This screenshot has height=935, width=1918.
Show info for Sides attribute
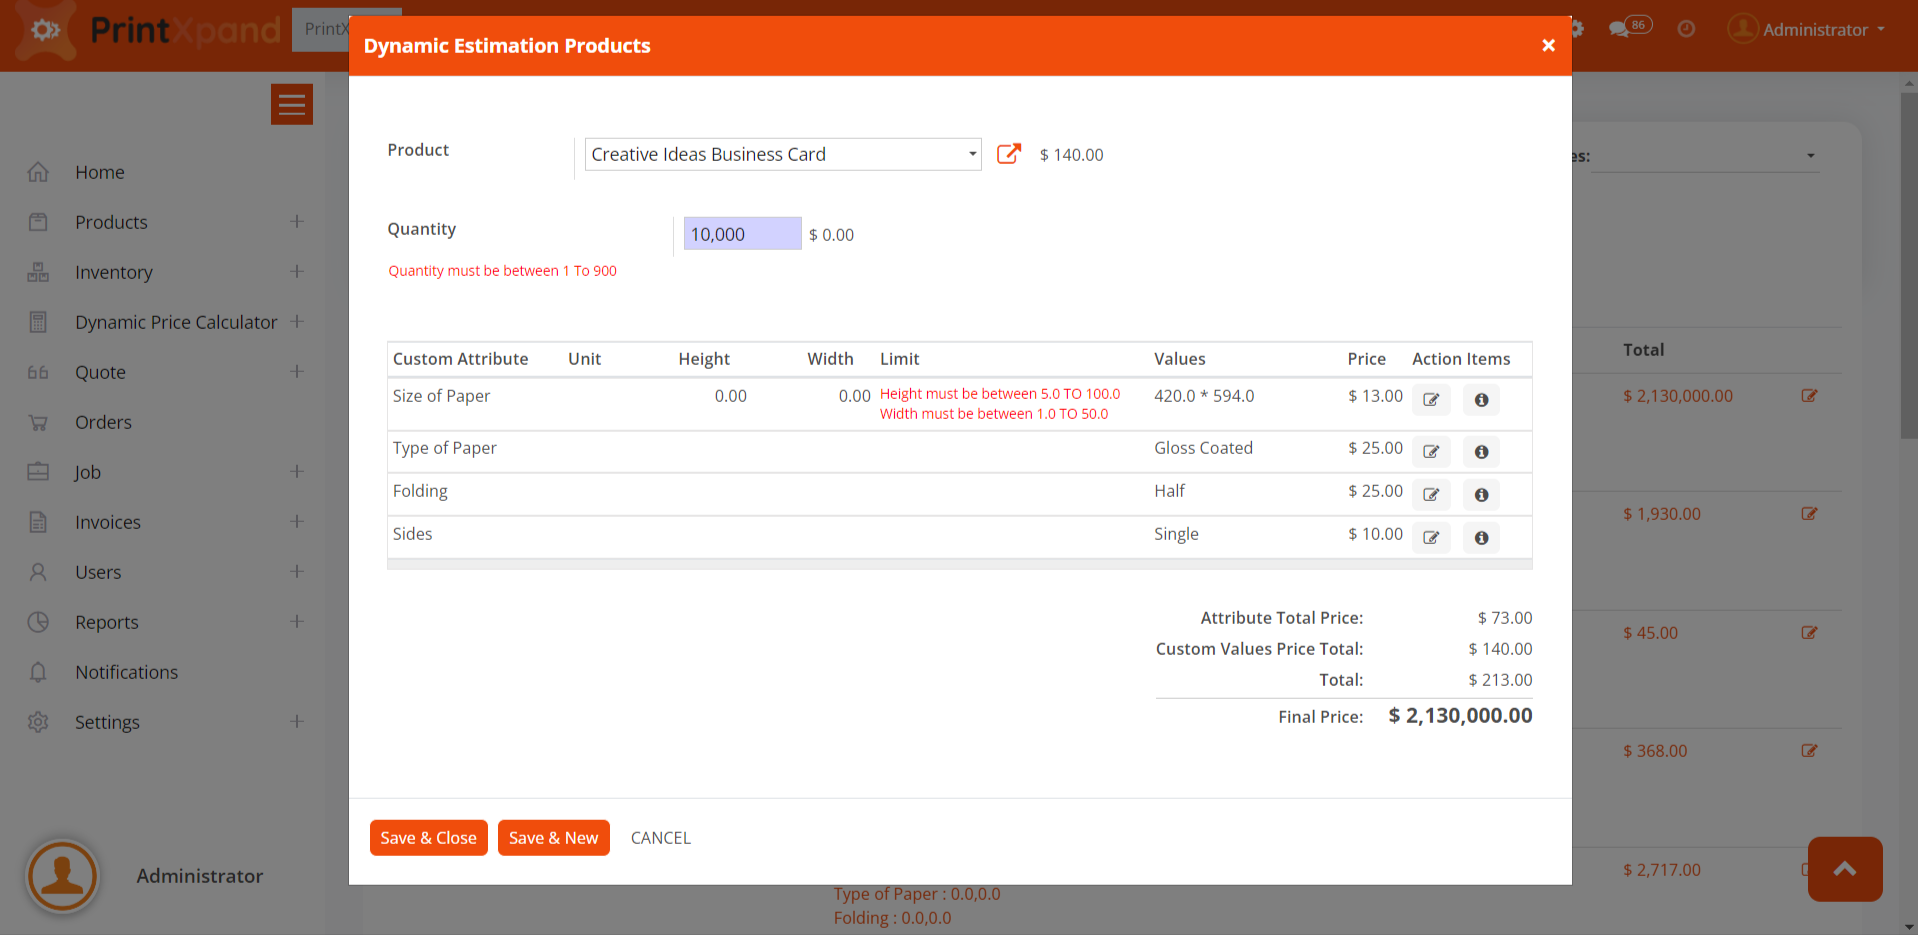click(1481, 538)
